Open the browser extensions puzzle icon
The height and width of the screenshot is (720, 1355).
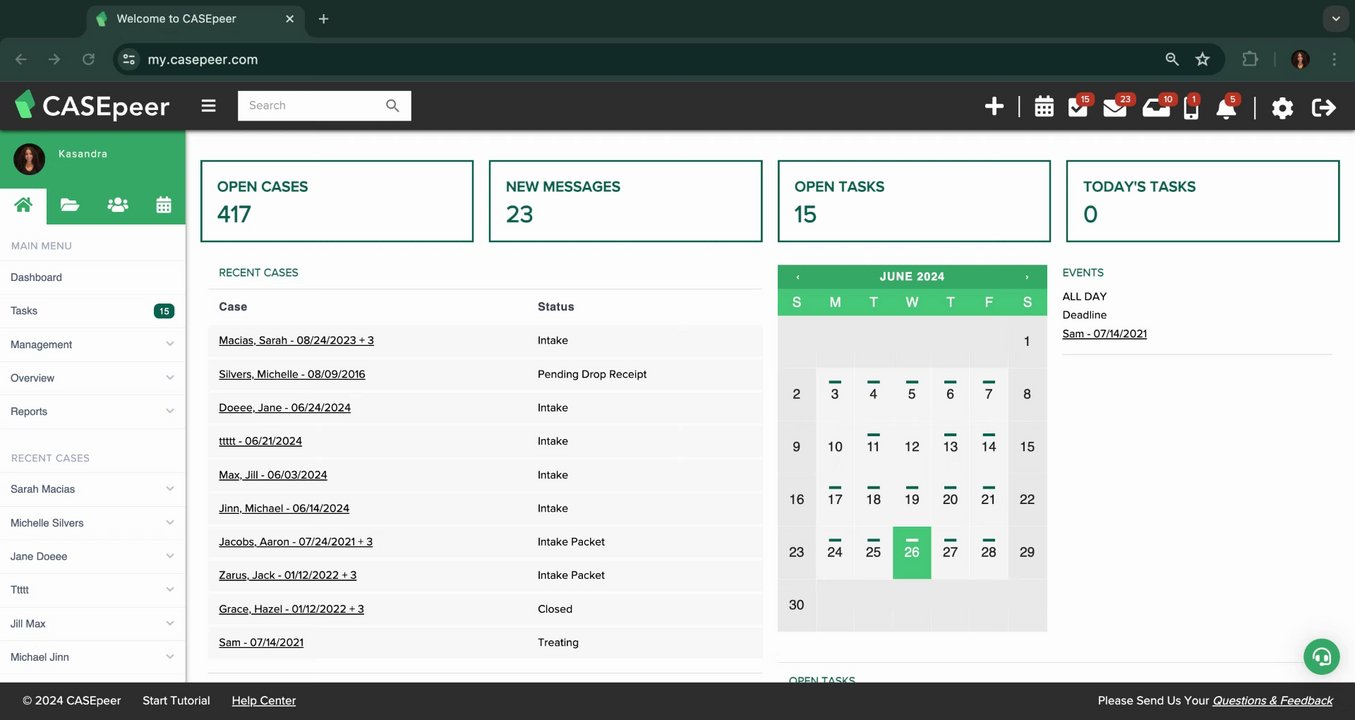tap(1250, 59)
